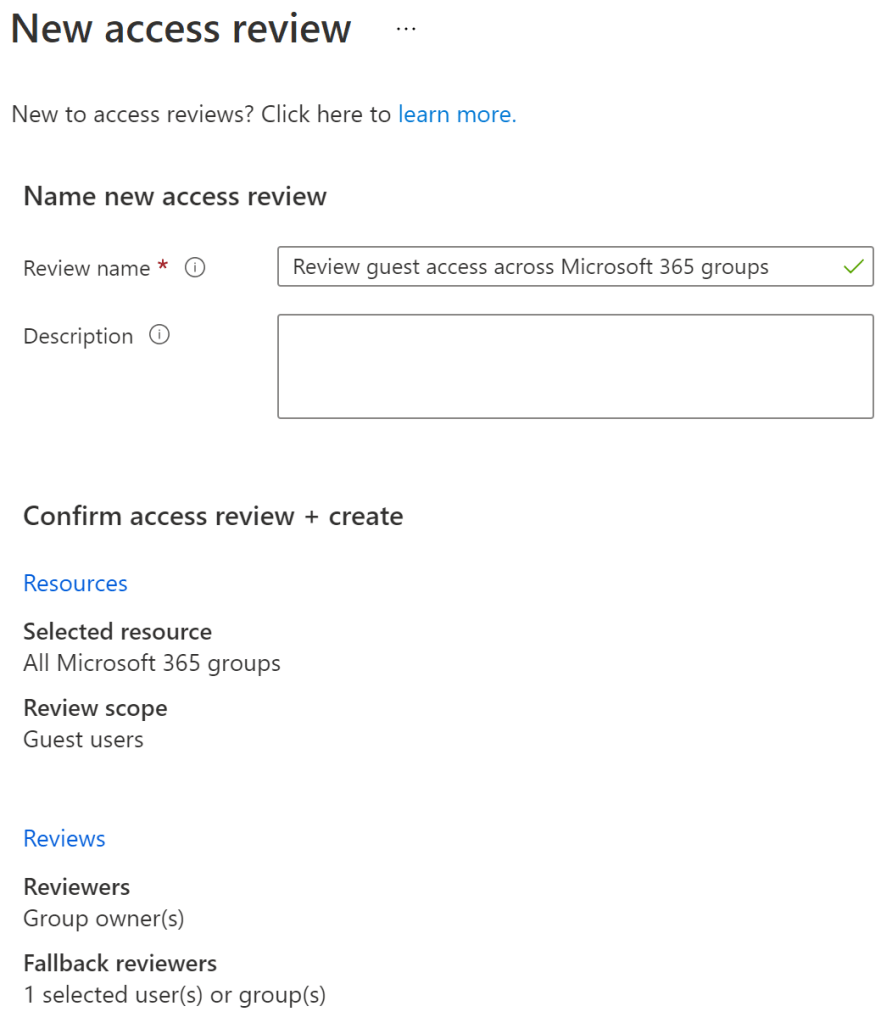The image size is (892, 1023).
Task: Click the green checkmark in Review name field
Action: pos(853,267)
